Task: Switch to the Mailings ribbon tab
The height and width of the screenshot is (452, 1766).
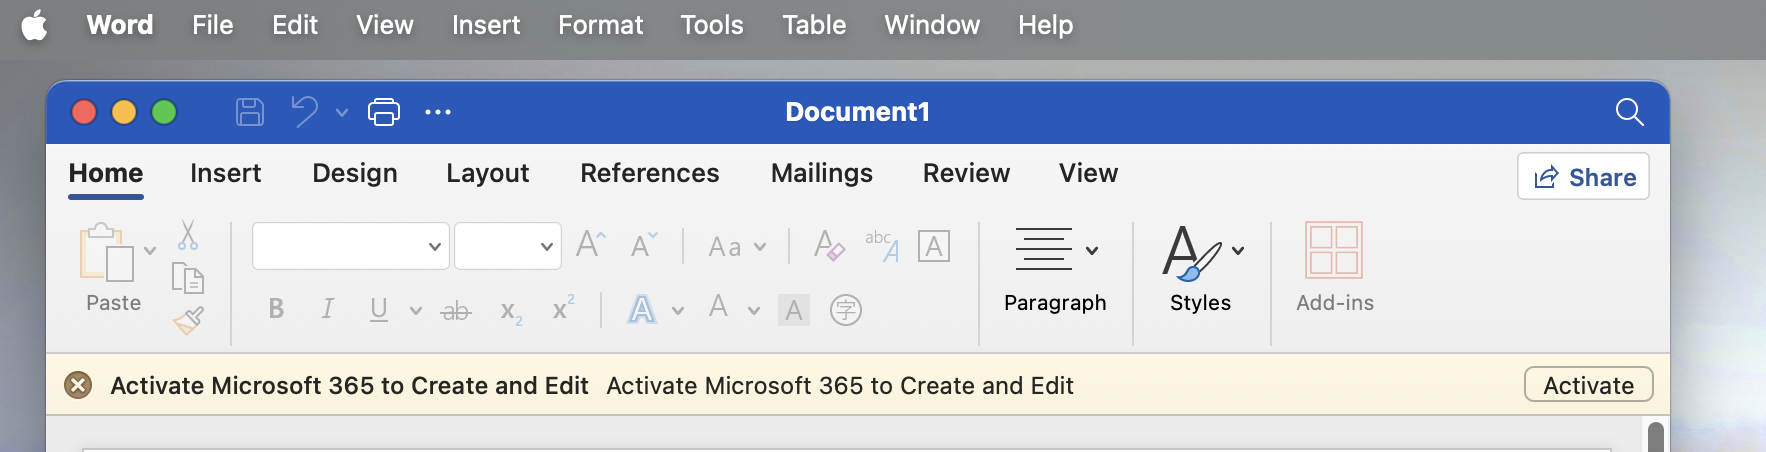Action: point(822,174)
